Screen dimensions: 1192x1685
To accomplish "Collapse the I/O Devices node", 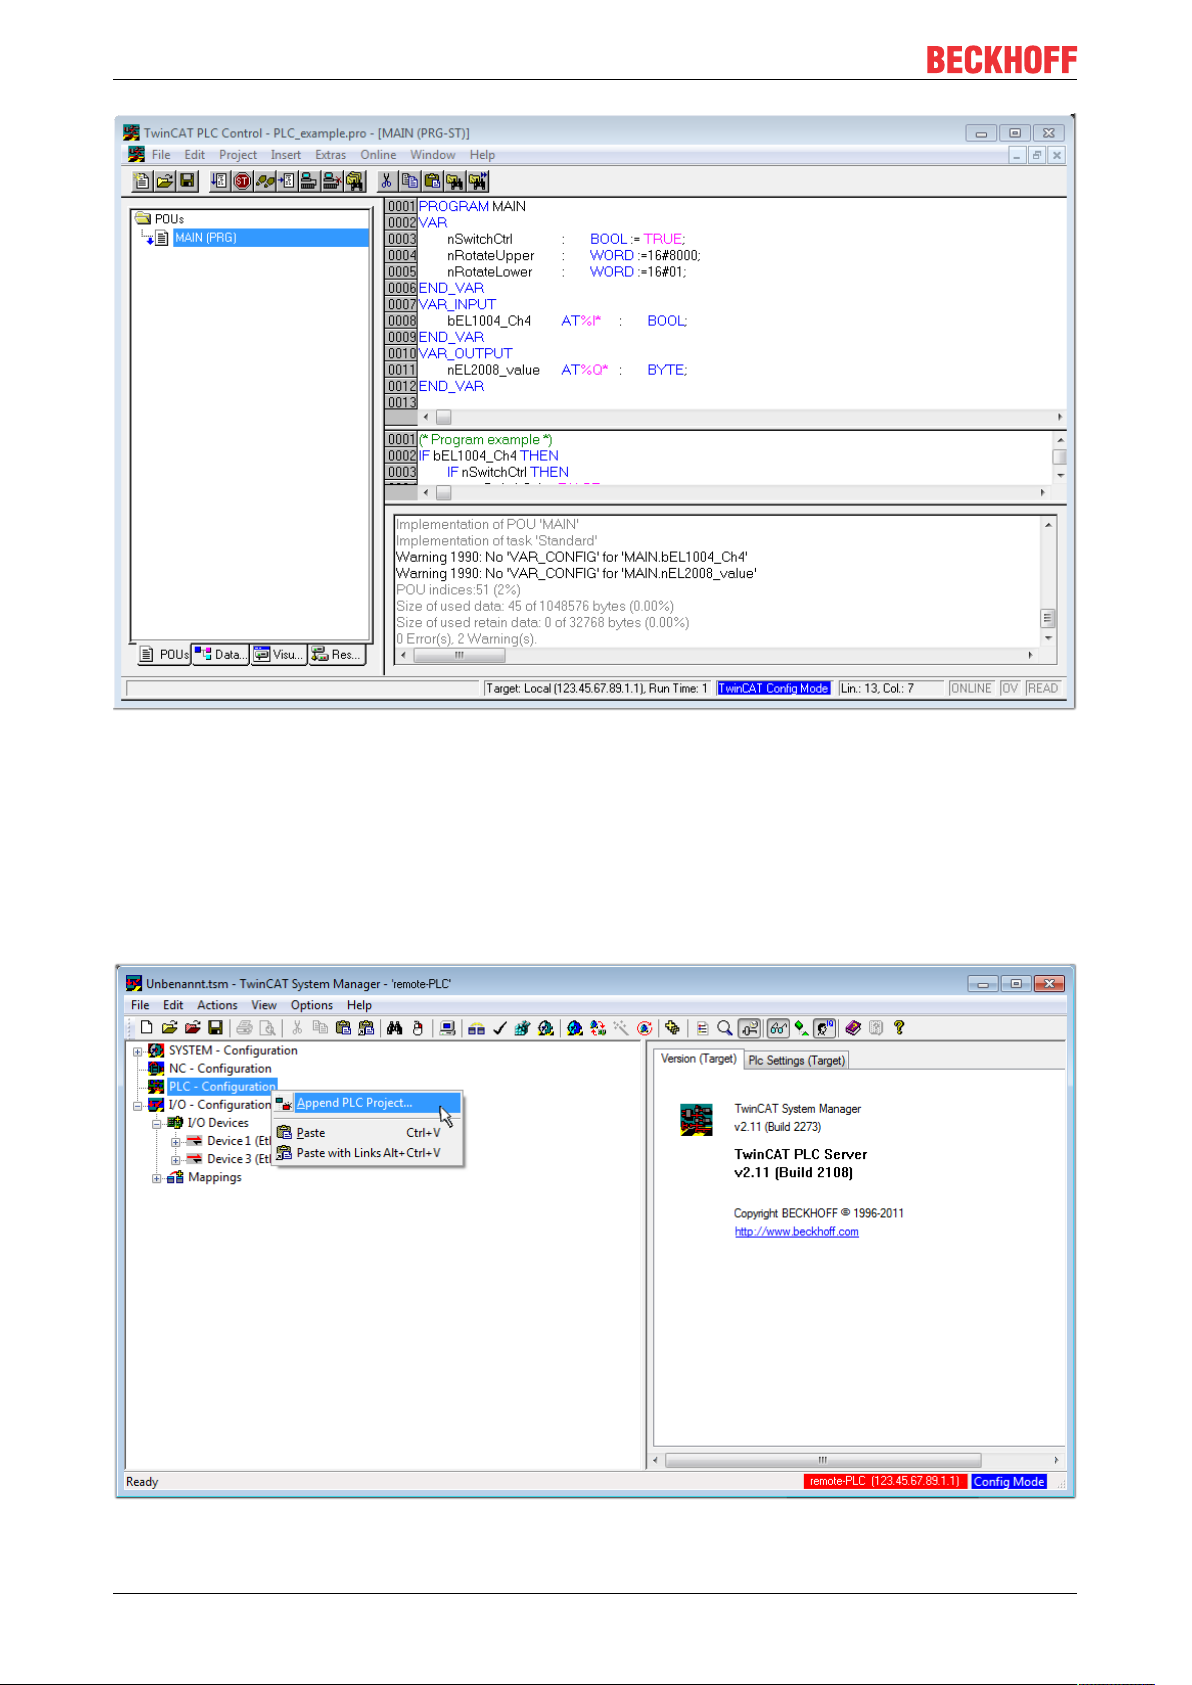I will (157, 1123).
